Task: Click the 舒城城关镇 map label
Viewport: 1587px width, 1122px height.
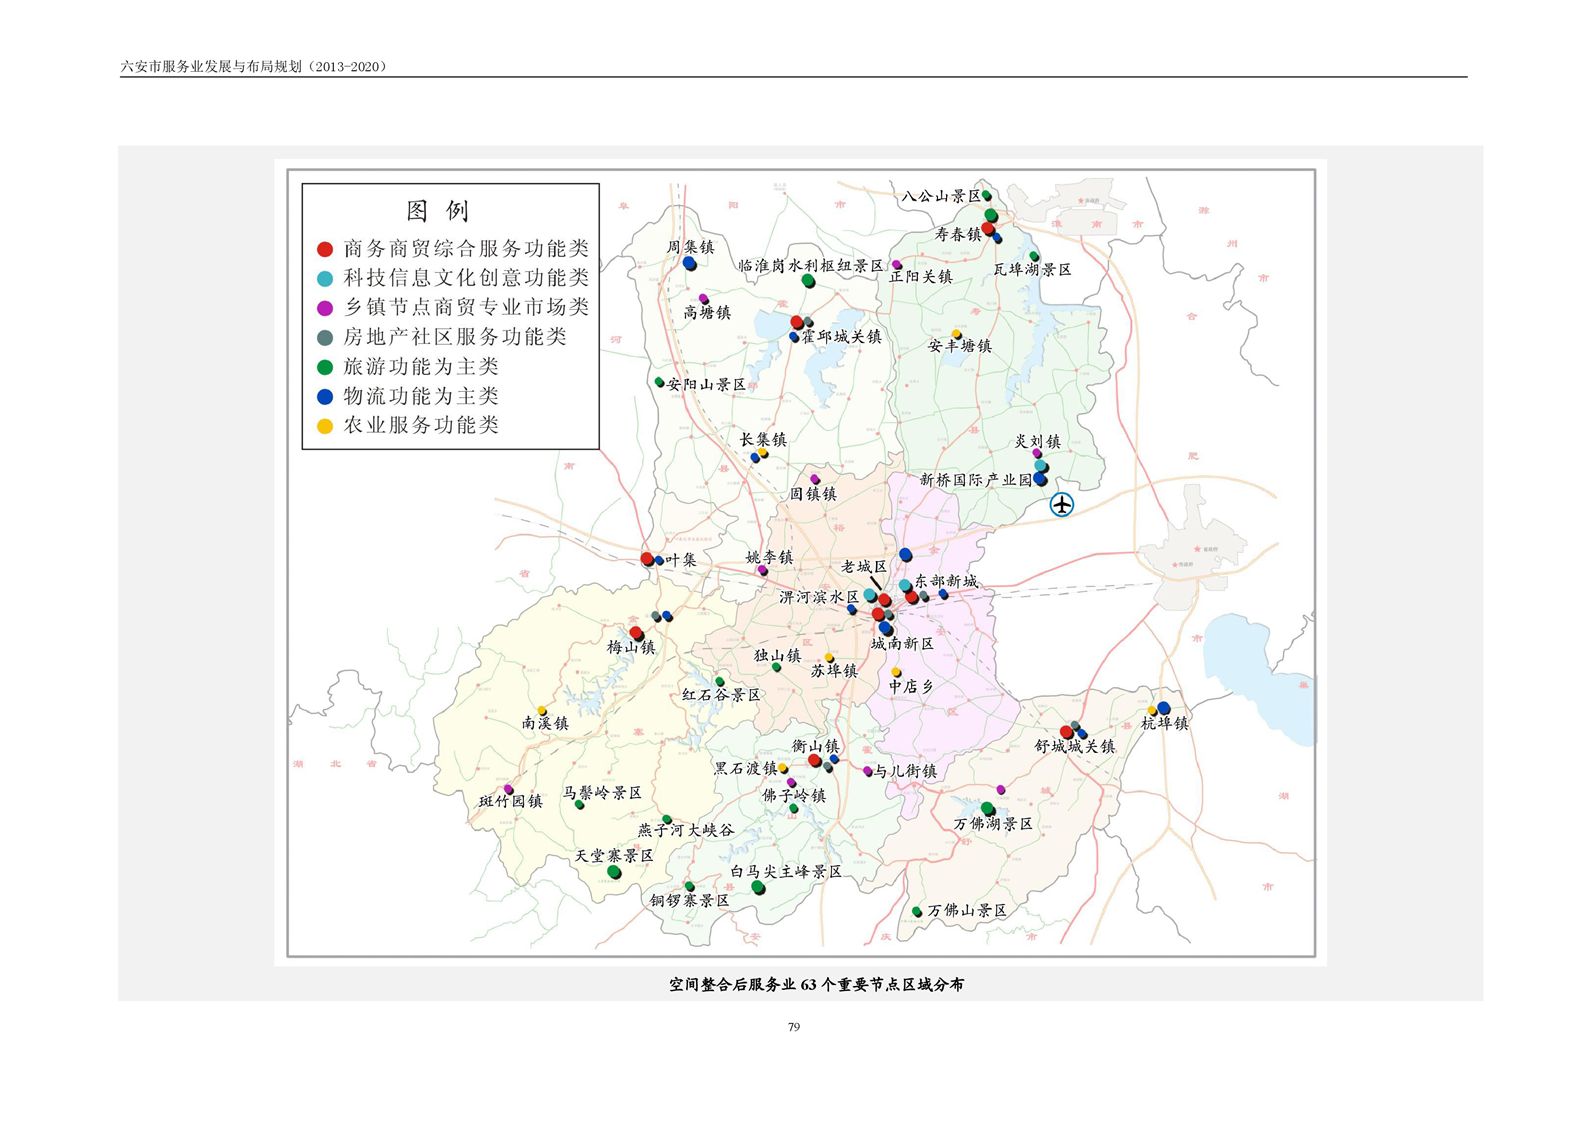Action: (x=1074, y=747)
